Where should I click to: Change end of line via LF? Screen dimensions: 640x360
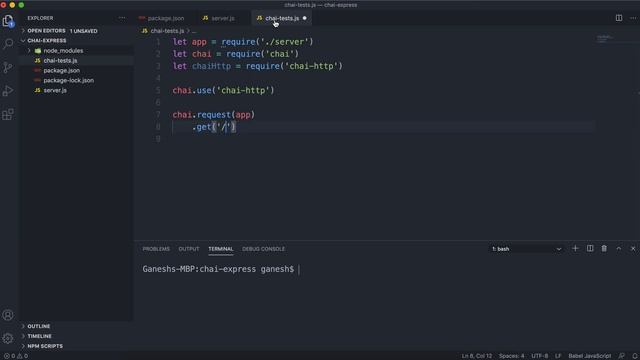pos(558,356)
